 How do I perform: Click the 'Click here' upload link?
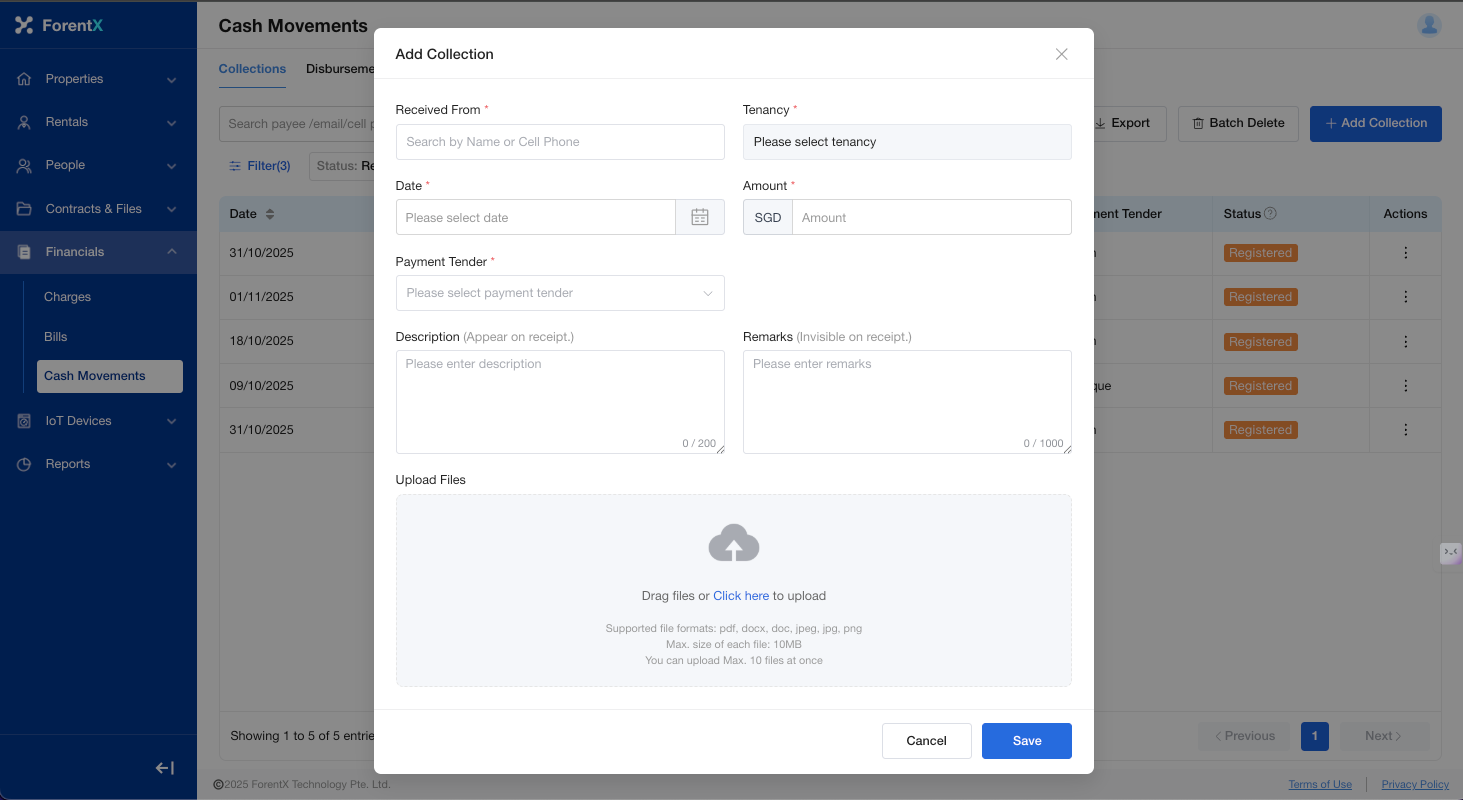pos(741,596)
